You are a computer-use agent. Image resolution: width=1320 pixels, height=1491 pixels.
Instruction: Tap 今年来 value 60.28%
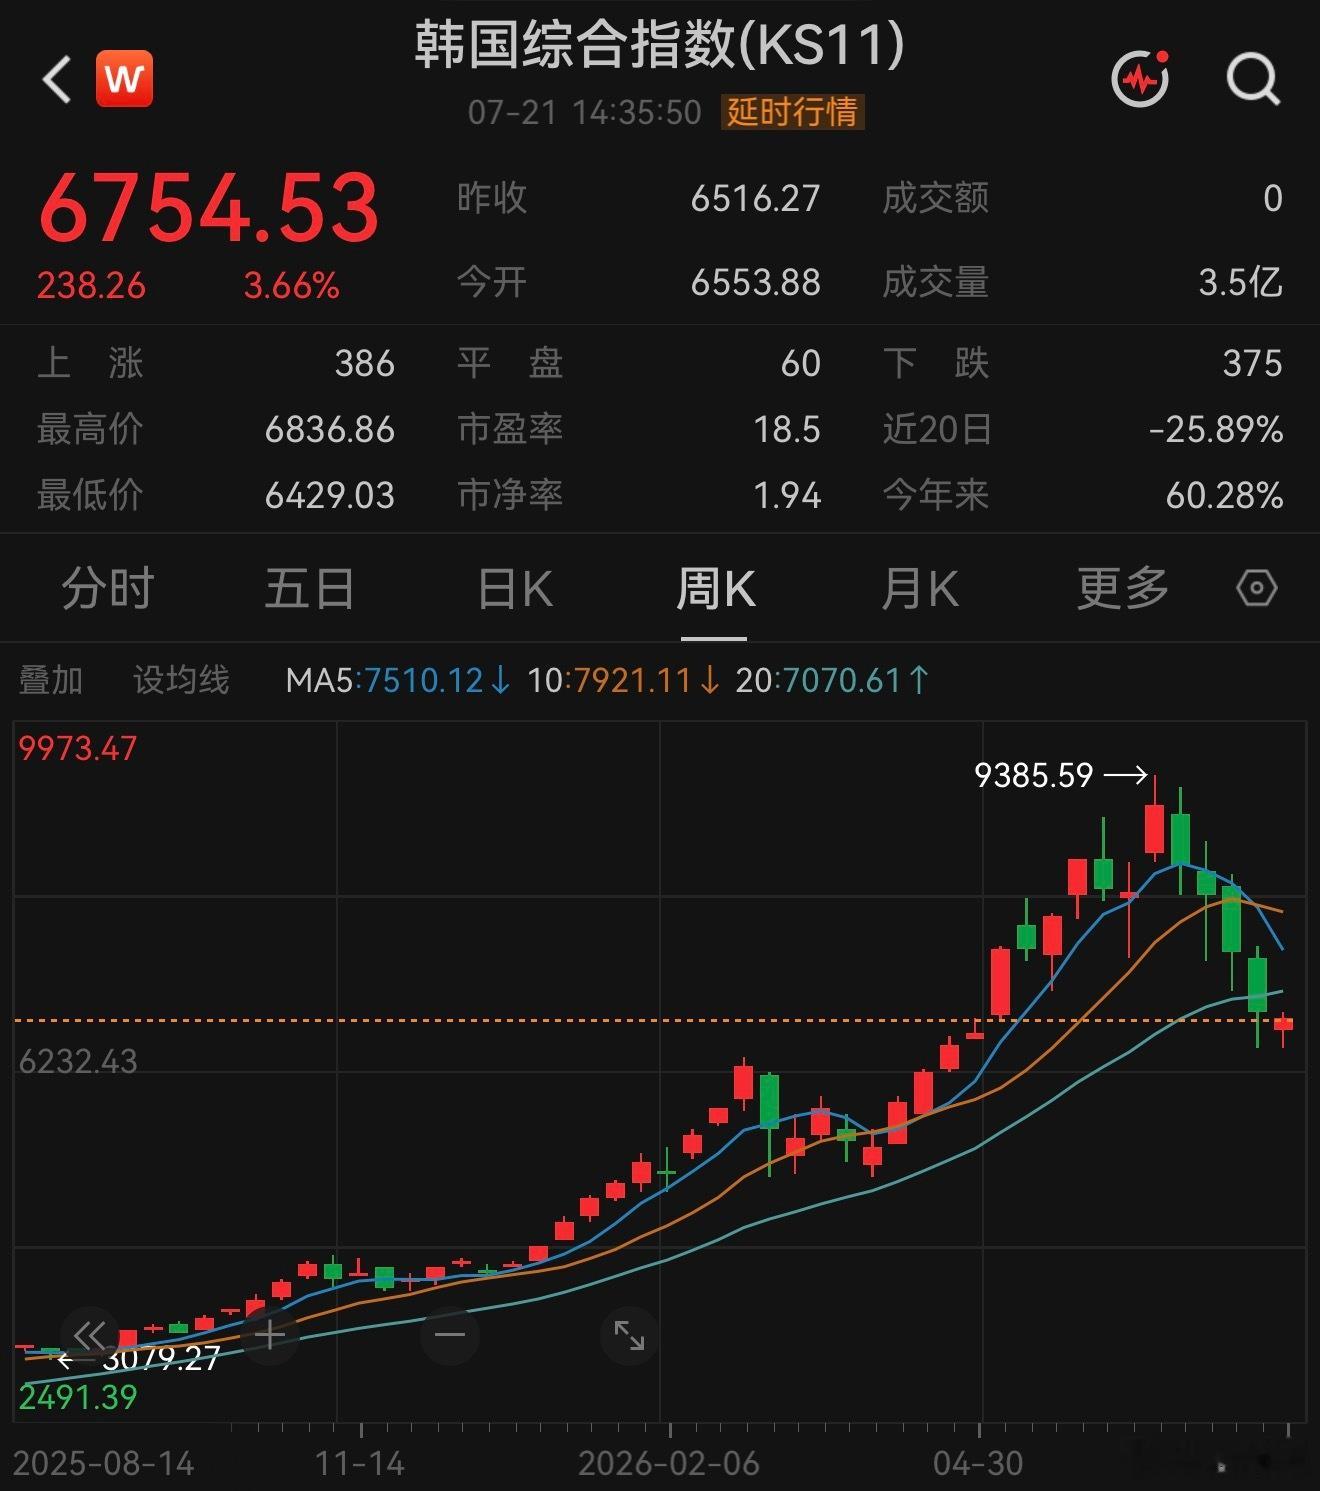coord(1224,496)
